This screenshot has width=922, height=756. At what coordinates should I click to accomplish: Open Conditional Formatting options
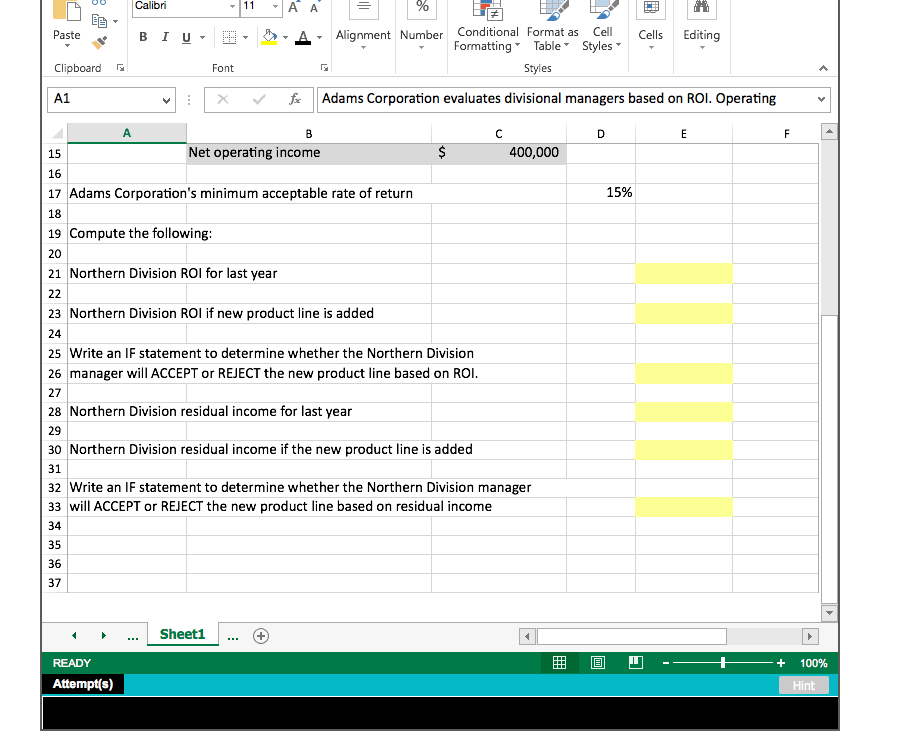pos(487,30)
